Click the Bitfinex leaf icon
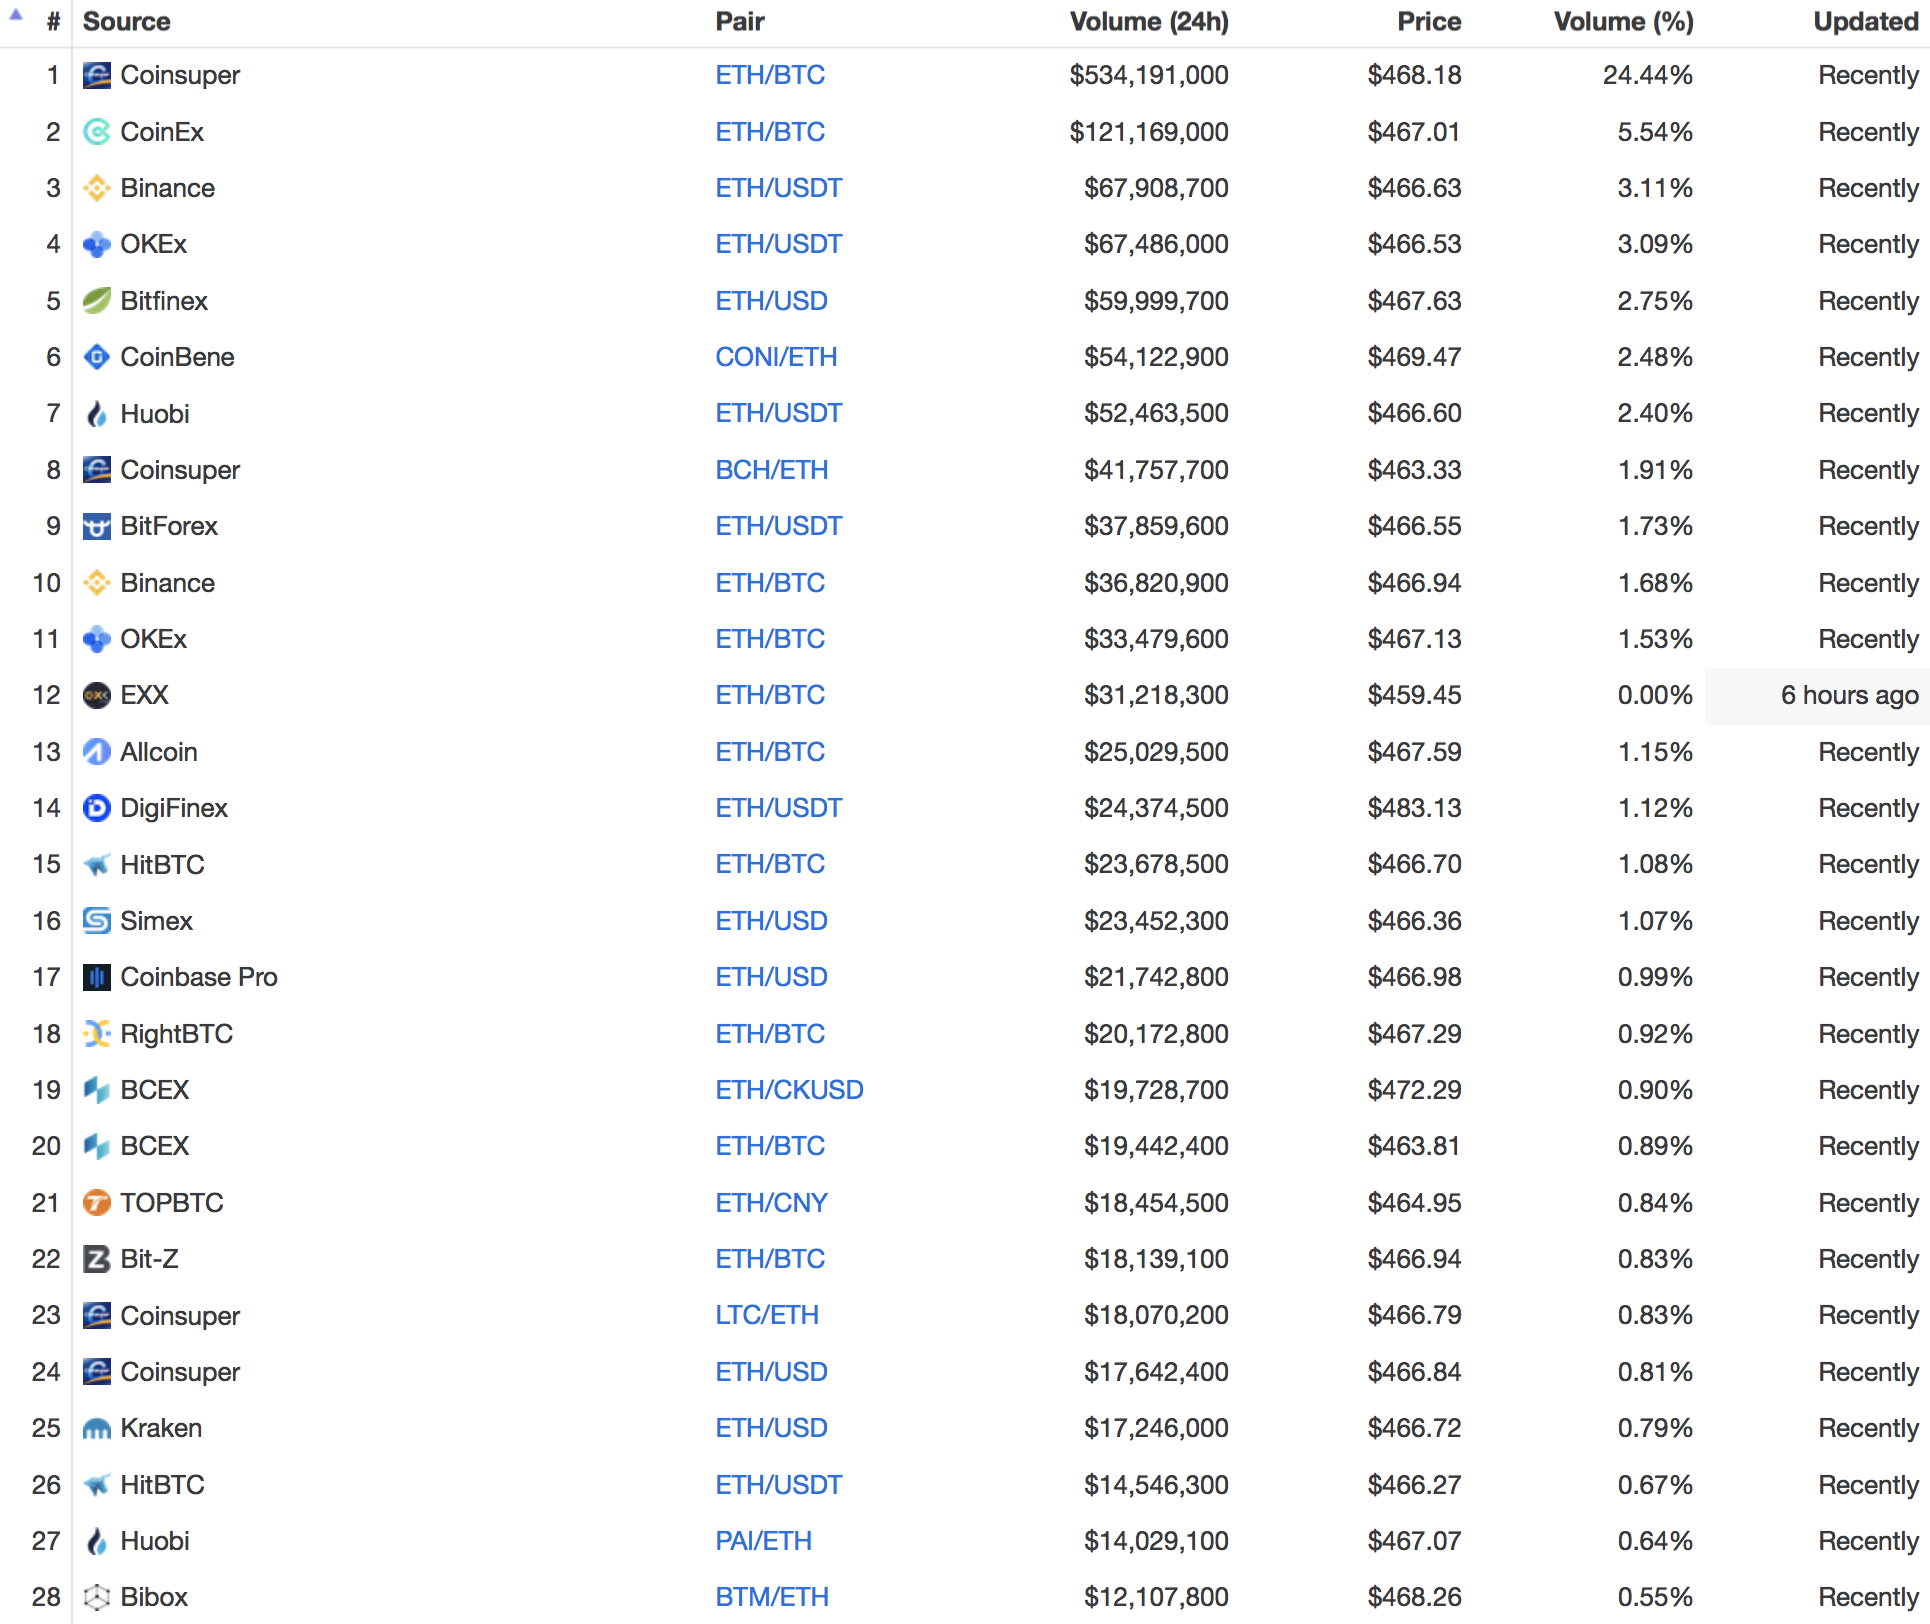Viewport: 1930px width, 1624px height. 96,301
